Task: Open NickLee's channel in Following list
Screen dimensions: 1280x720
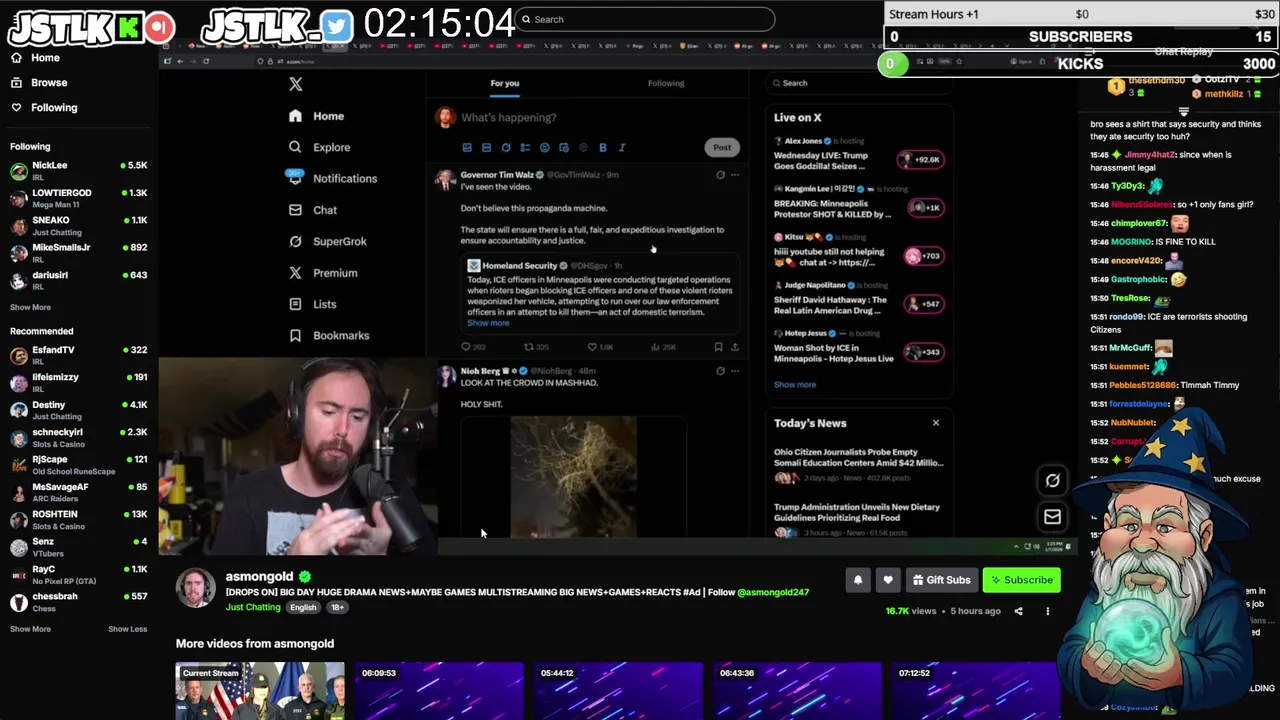Action: click(78, 169)
